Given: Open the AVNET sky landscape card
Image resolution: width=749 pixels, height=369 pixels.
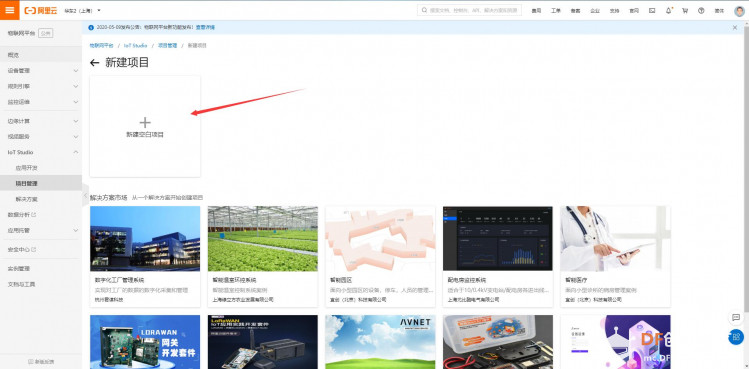Looking at the screenshot, I should [x=380, y=342].
